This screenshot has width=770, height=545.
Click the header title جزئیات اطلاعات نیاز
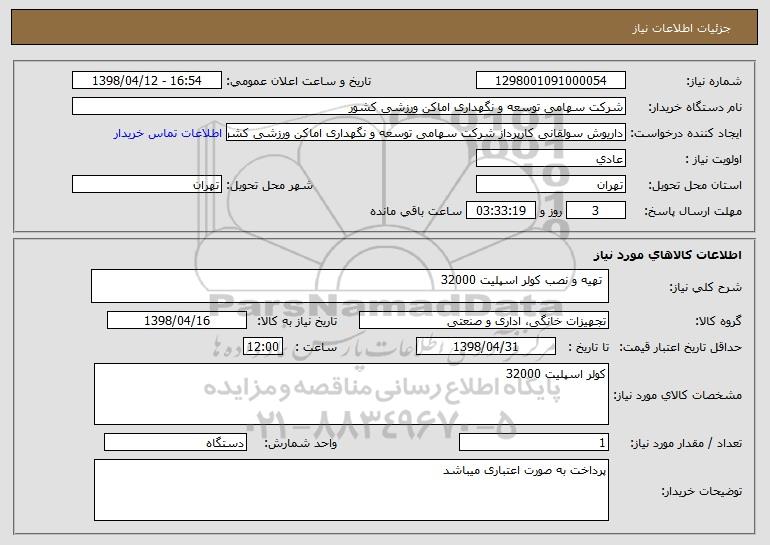681,28
